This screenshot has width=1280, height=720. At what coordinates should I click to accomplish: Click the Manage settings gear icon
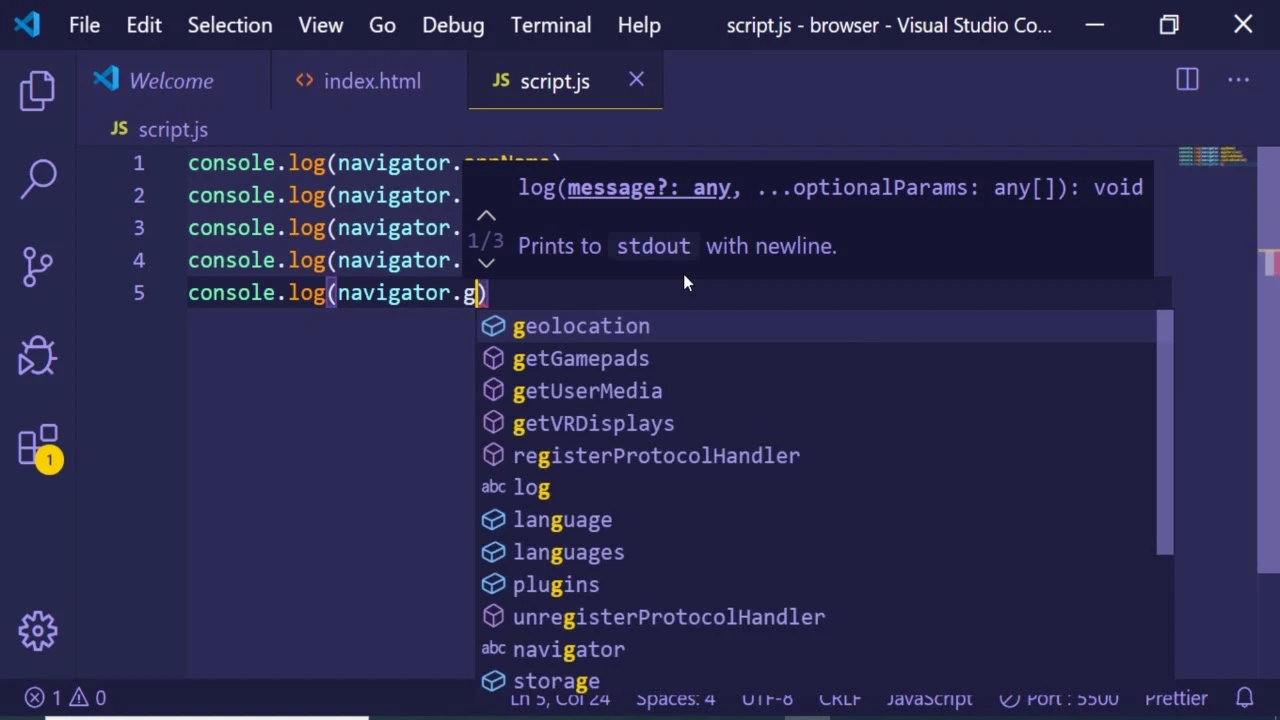37,630
